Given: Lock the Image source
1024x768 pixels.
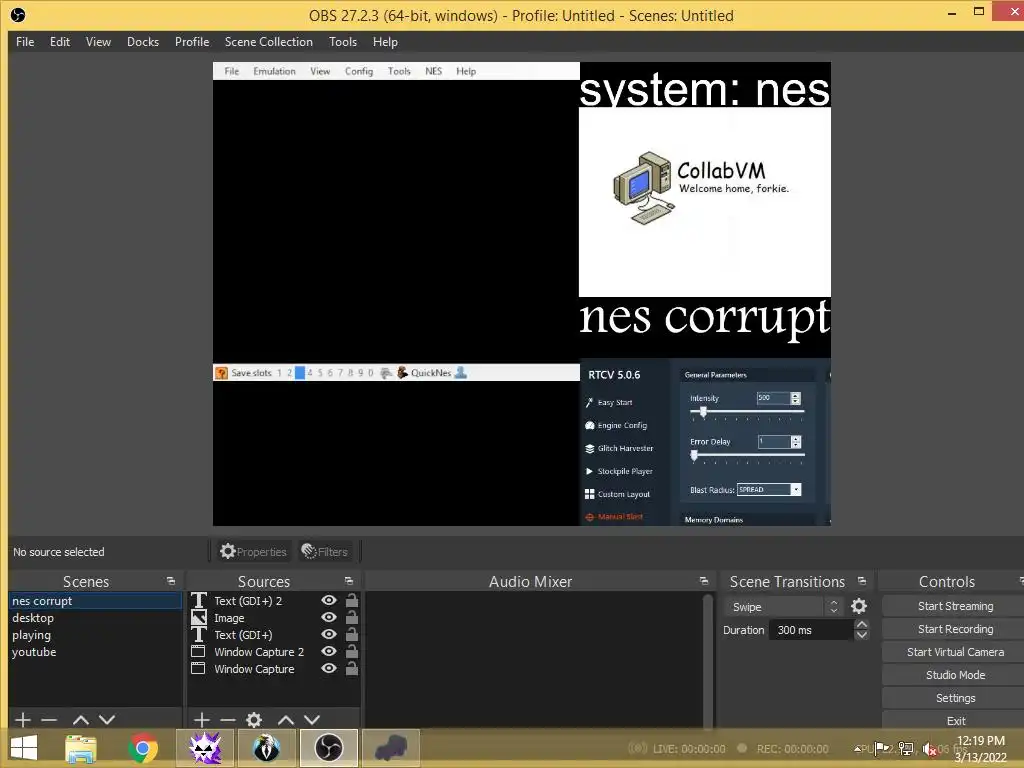Looking at the screenshot, I should 351,617.
